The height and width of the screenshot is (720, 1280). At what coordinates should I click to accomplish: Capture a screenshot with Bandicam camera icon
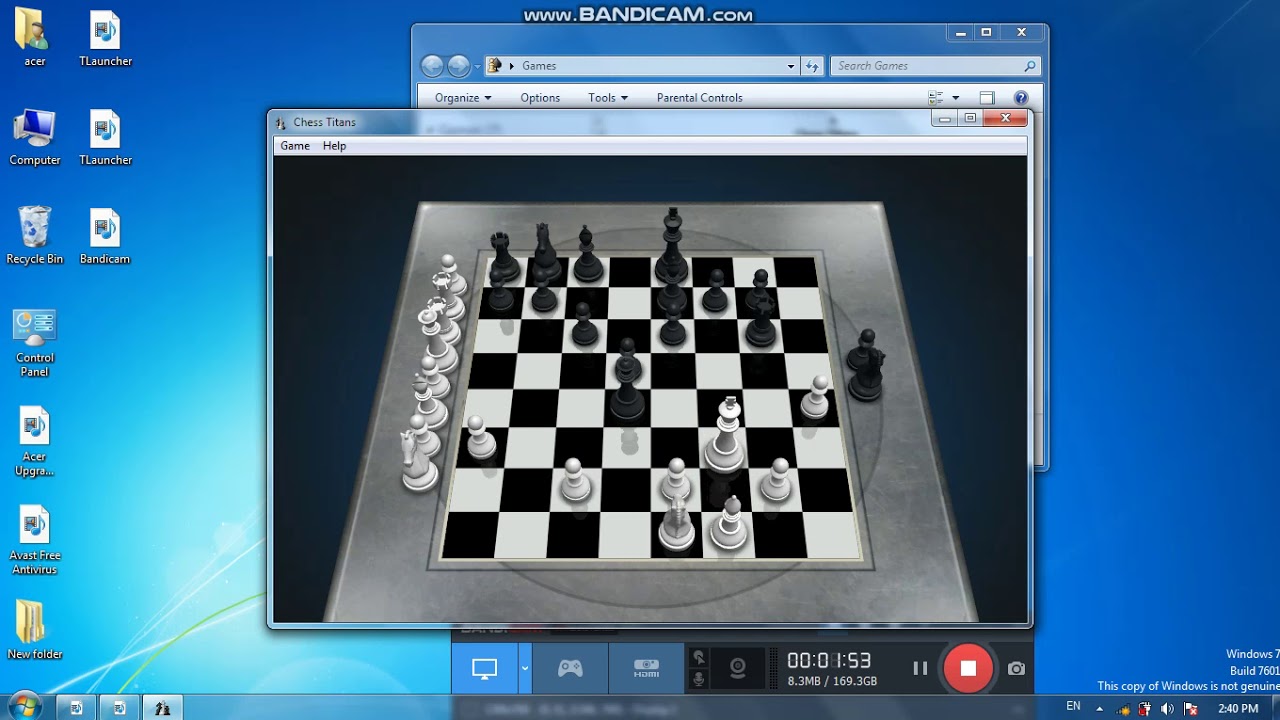(1016, 669)
